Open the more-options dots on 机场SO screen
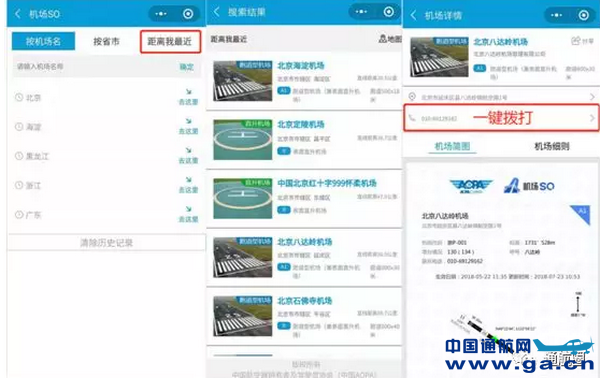The image size is (600, 378). point(161,14)
